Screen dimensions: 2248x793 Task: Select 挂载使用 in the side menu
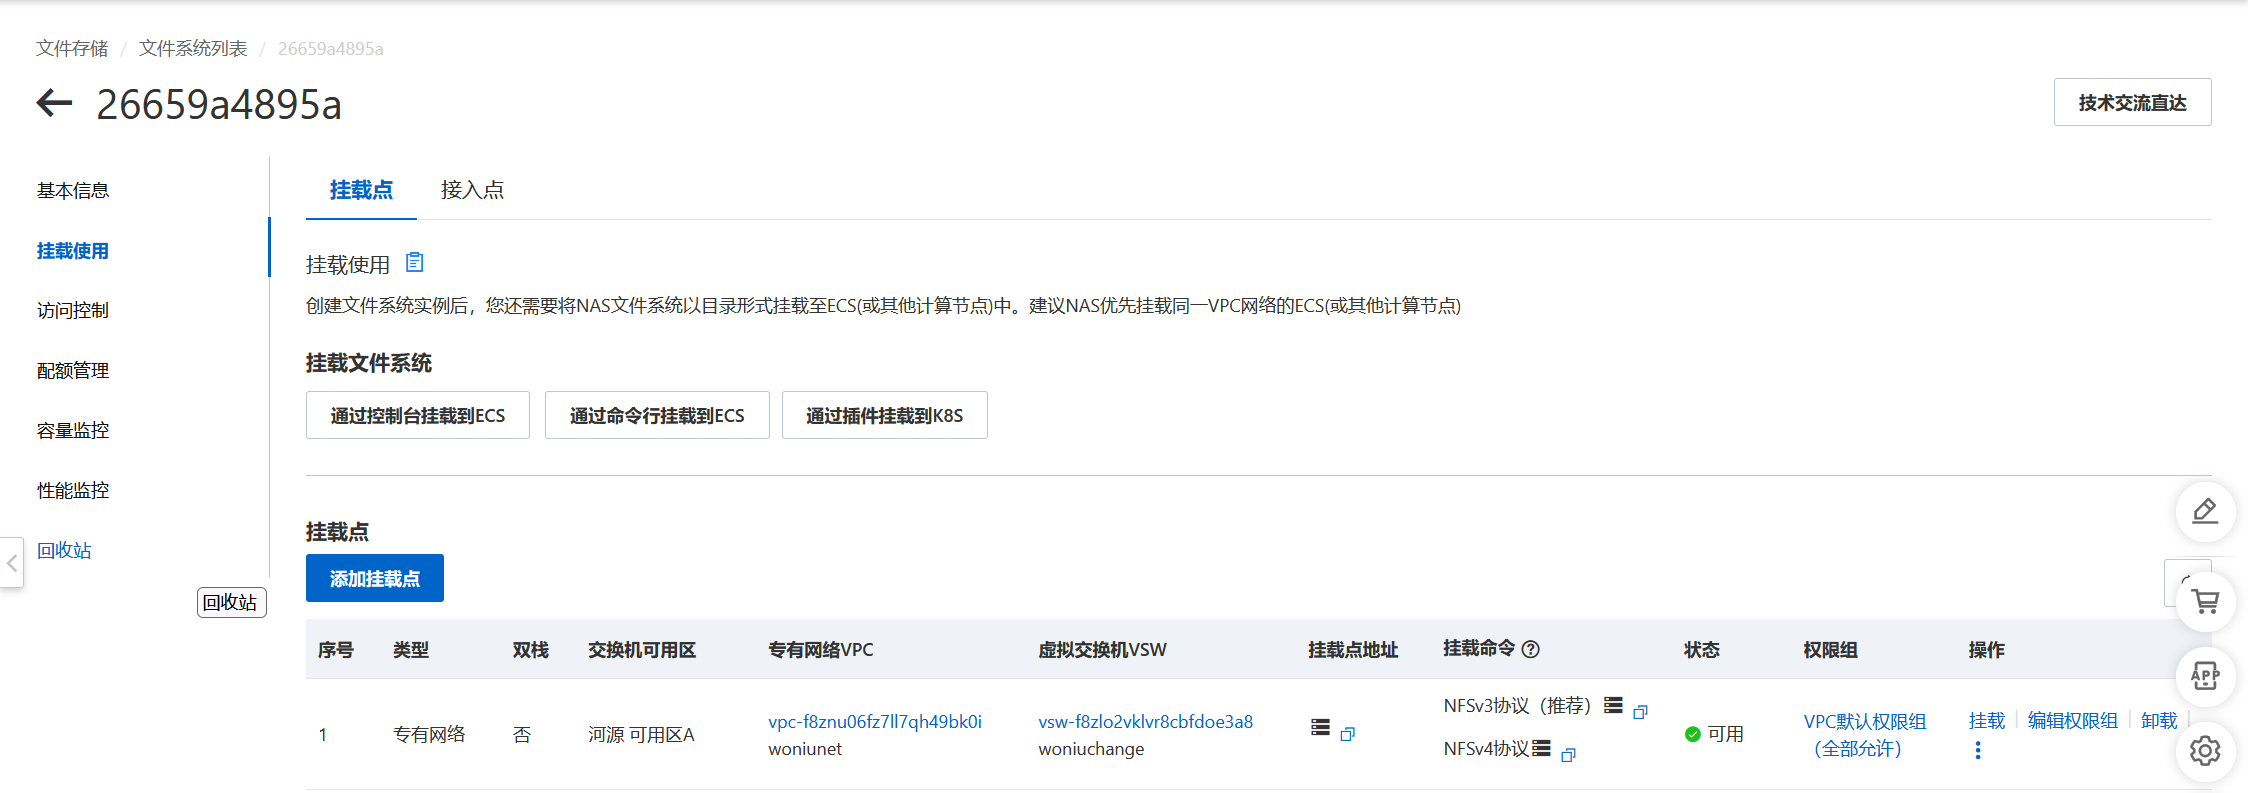pos(73,250)
